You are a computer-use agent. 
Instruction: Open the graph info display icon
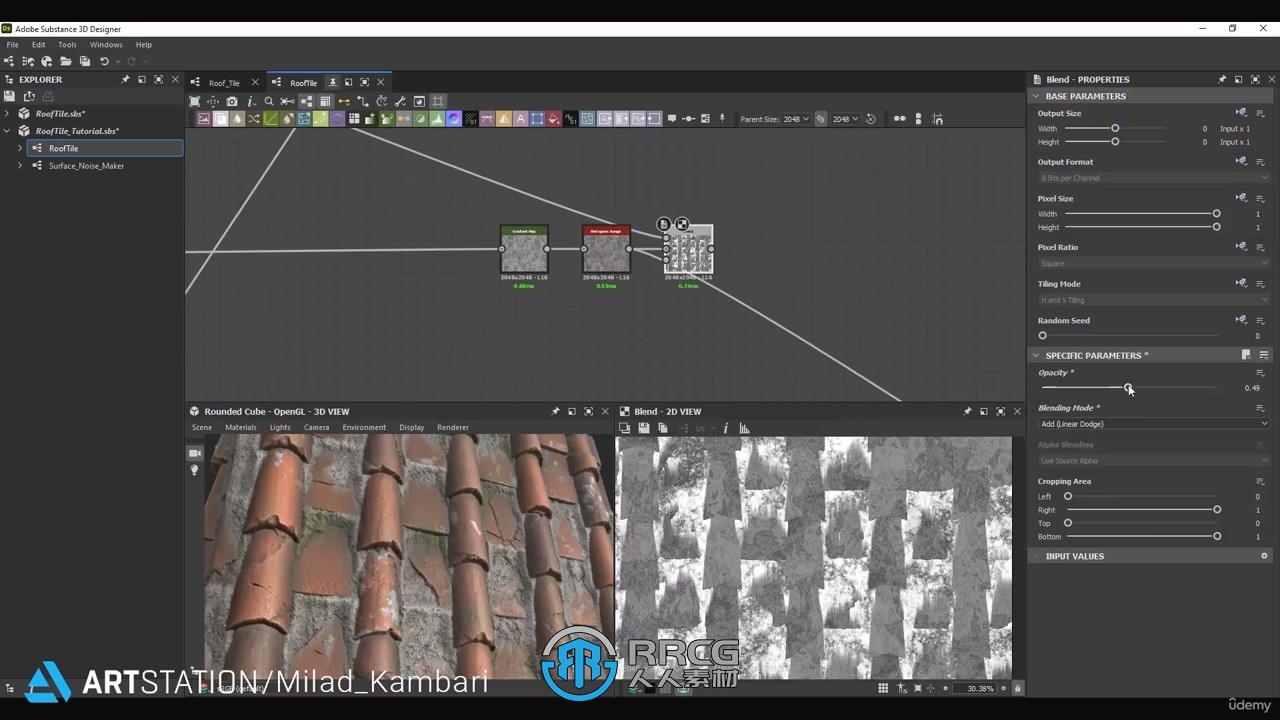click(251, 101)
